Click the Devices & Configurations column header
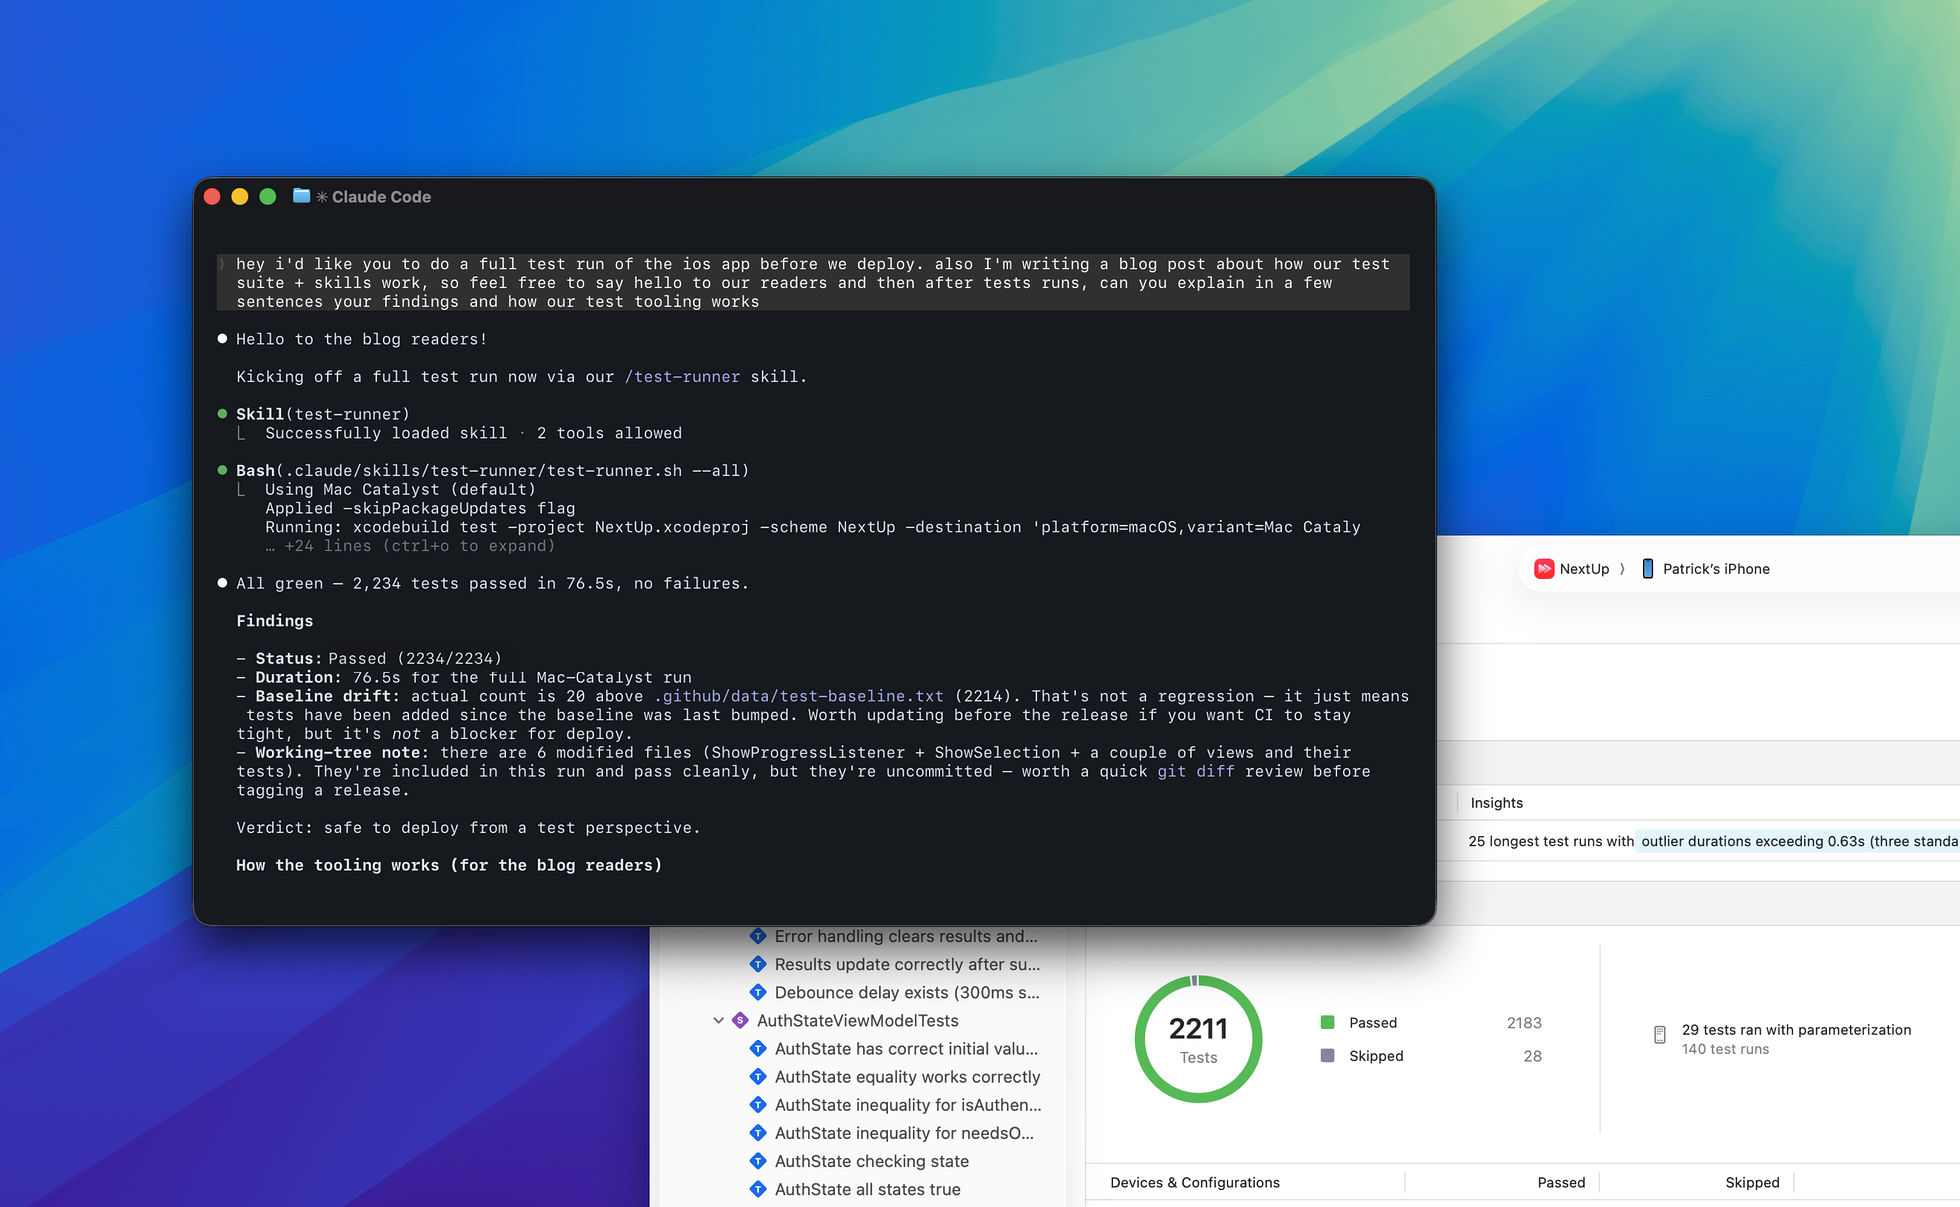The image size is (1960, 1207). coord(1195,1182)
